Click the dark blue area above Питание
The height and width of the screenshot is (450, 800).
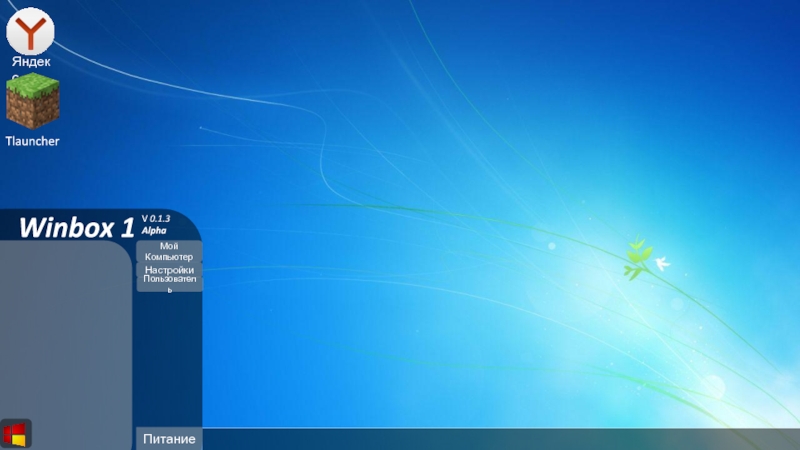168,360
